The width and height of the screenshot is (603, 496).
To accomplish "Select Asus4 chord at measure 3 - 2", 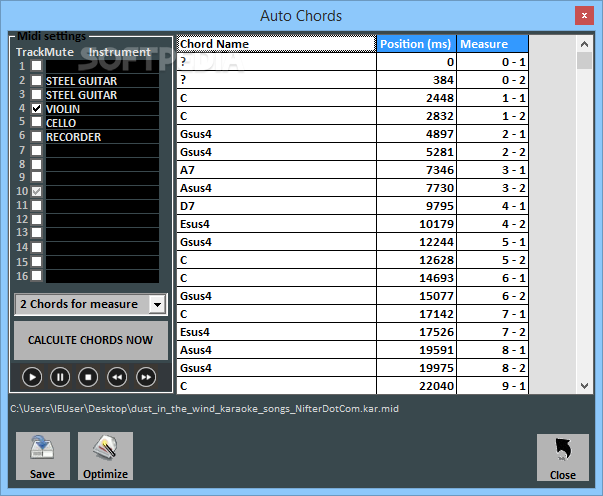I will [276, 188].
